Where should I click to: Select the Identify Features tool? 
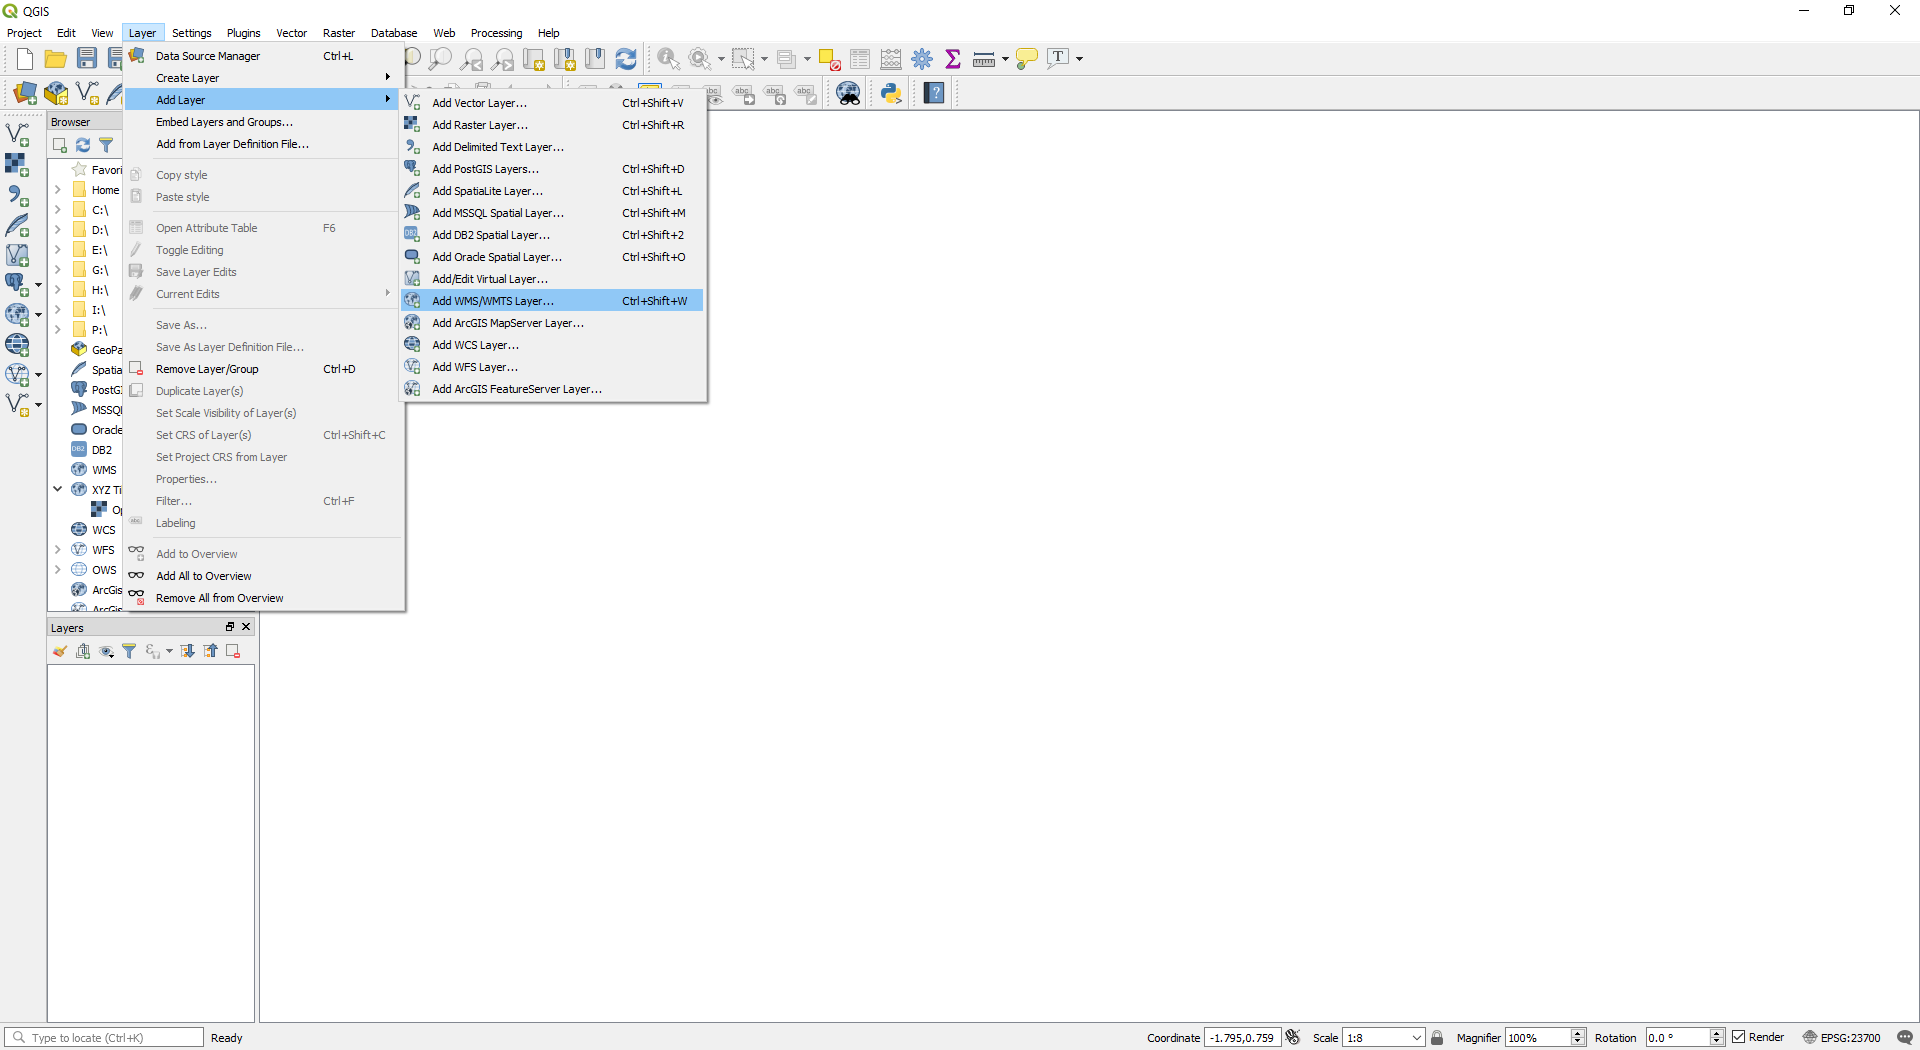click(x=669, y=59)
